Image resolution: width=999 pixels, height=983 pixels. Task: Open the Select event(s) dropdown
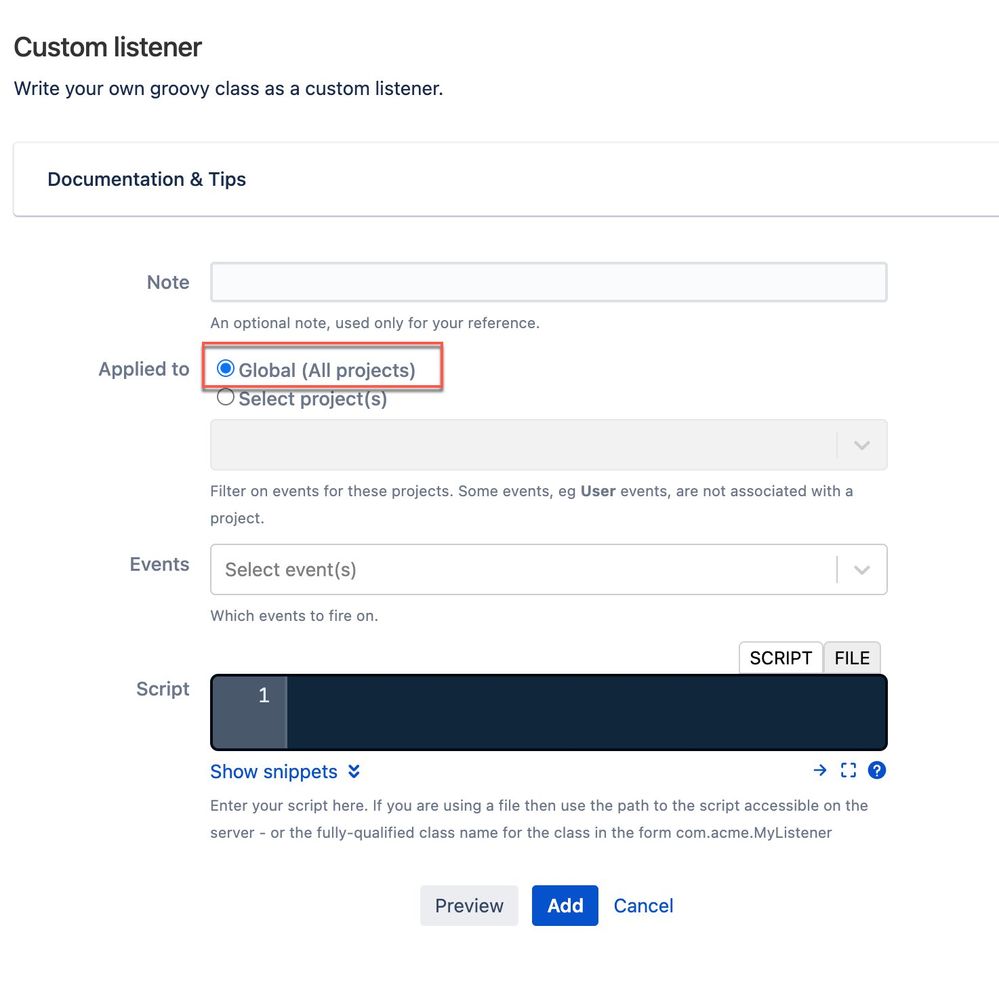pyautogui.click(x=549, y=570)
